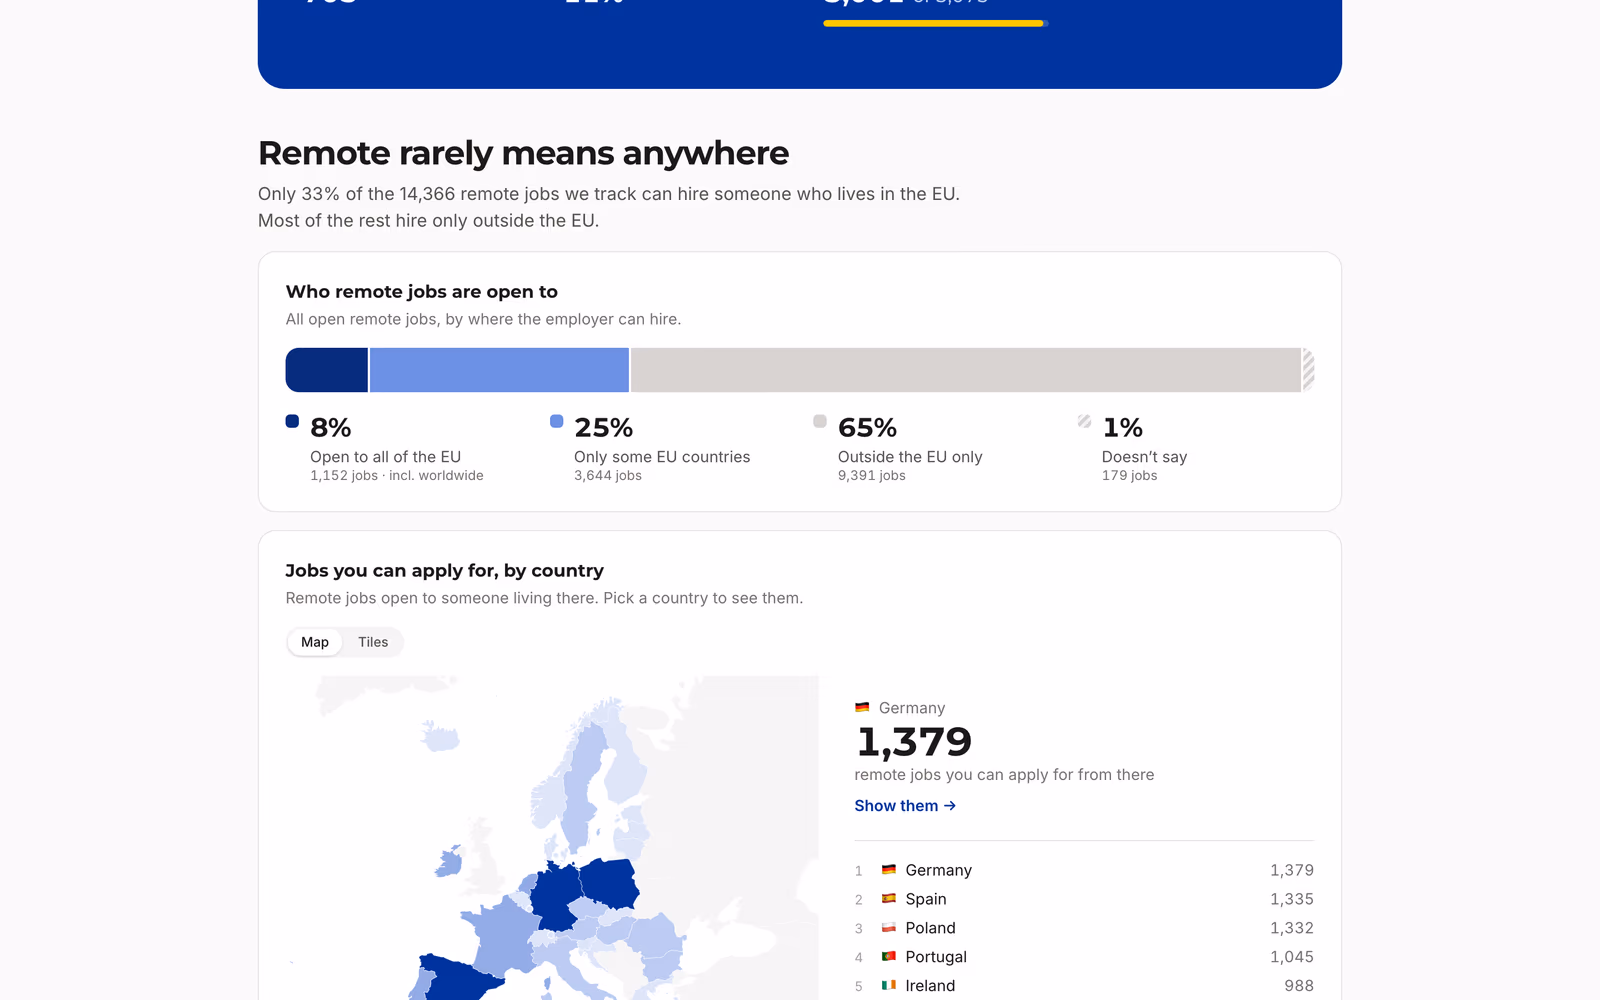Click the grey legend dot beside 65%
Image resolution: width=1600 pixels, height=1000 pixels.
coord(820,421)
